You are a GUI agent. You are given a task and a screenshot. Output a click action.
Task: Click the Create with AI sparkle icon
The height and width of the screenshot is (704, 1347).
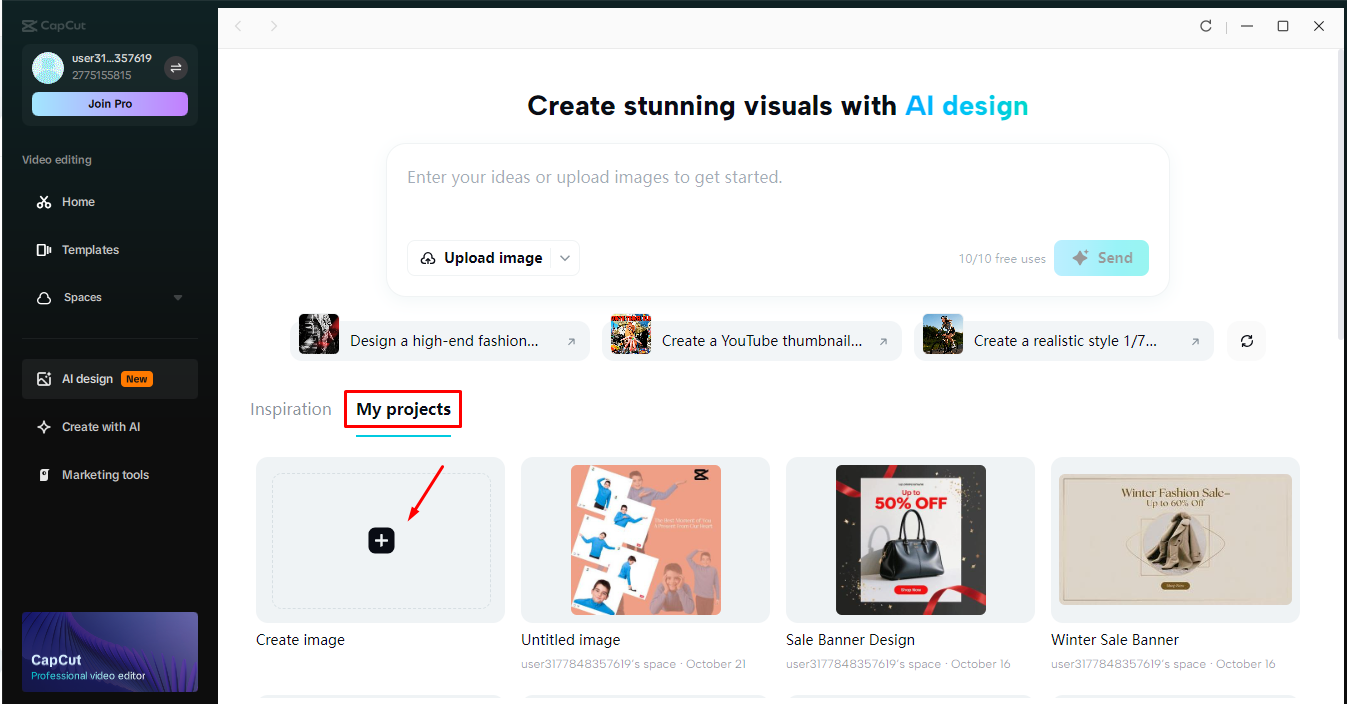tap(44, 427)
